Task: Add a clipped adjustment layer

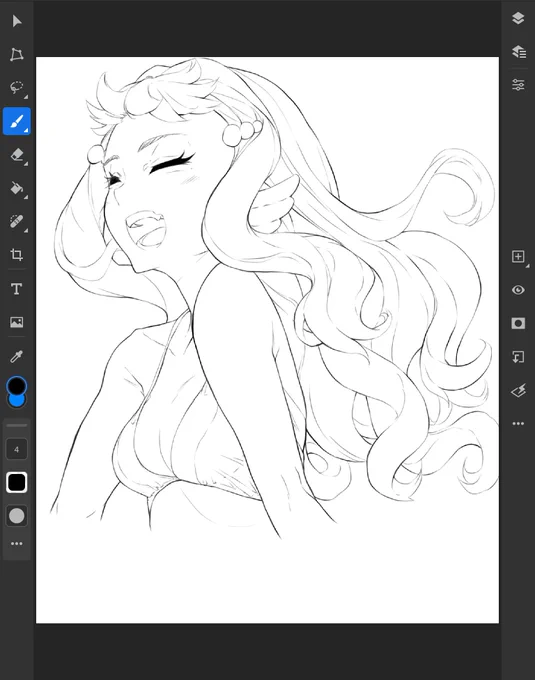Action: pos(518,357)
